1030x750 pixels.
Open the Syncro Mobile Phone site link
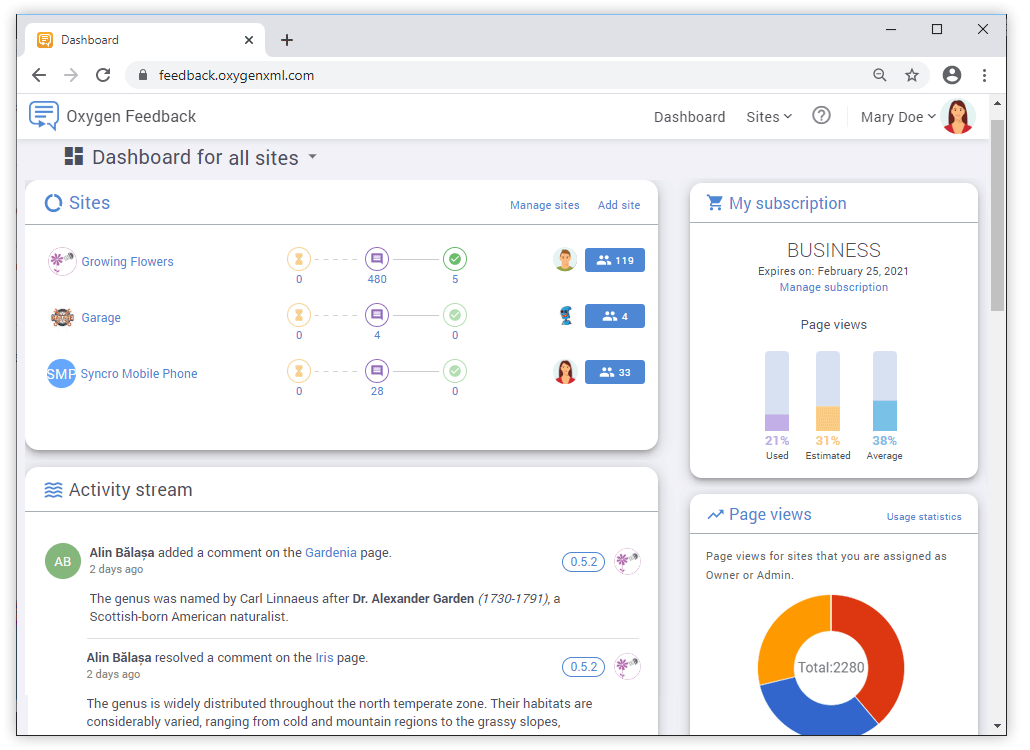pyautogui.click(x=139, y=374)
